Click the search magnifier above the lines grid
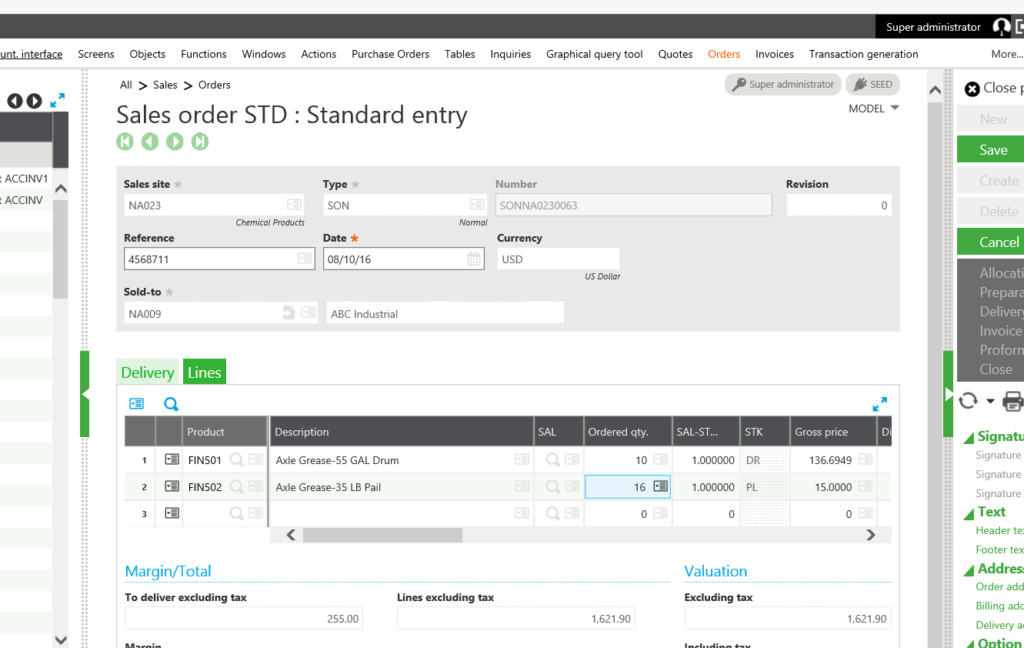This screenshot has height=648, width=1024. (x=171, y=404)
